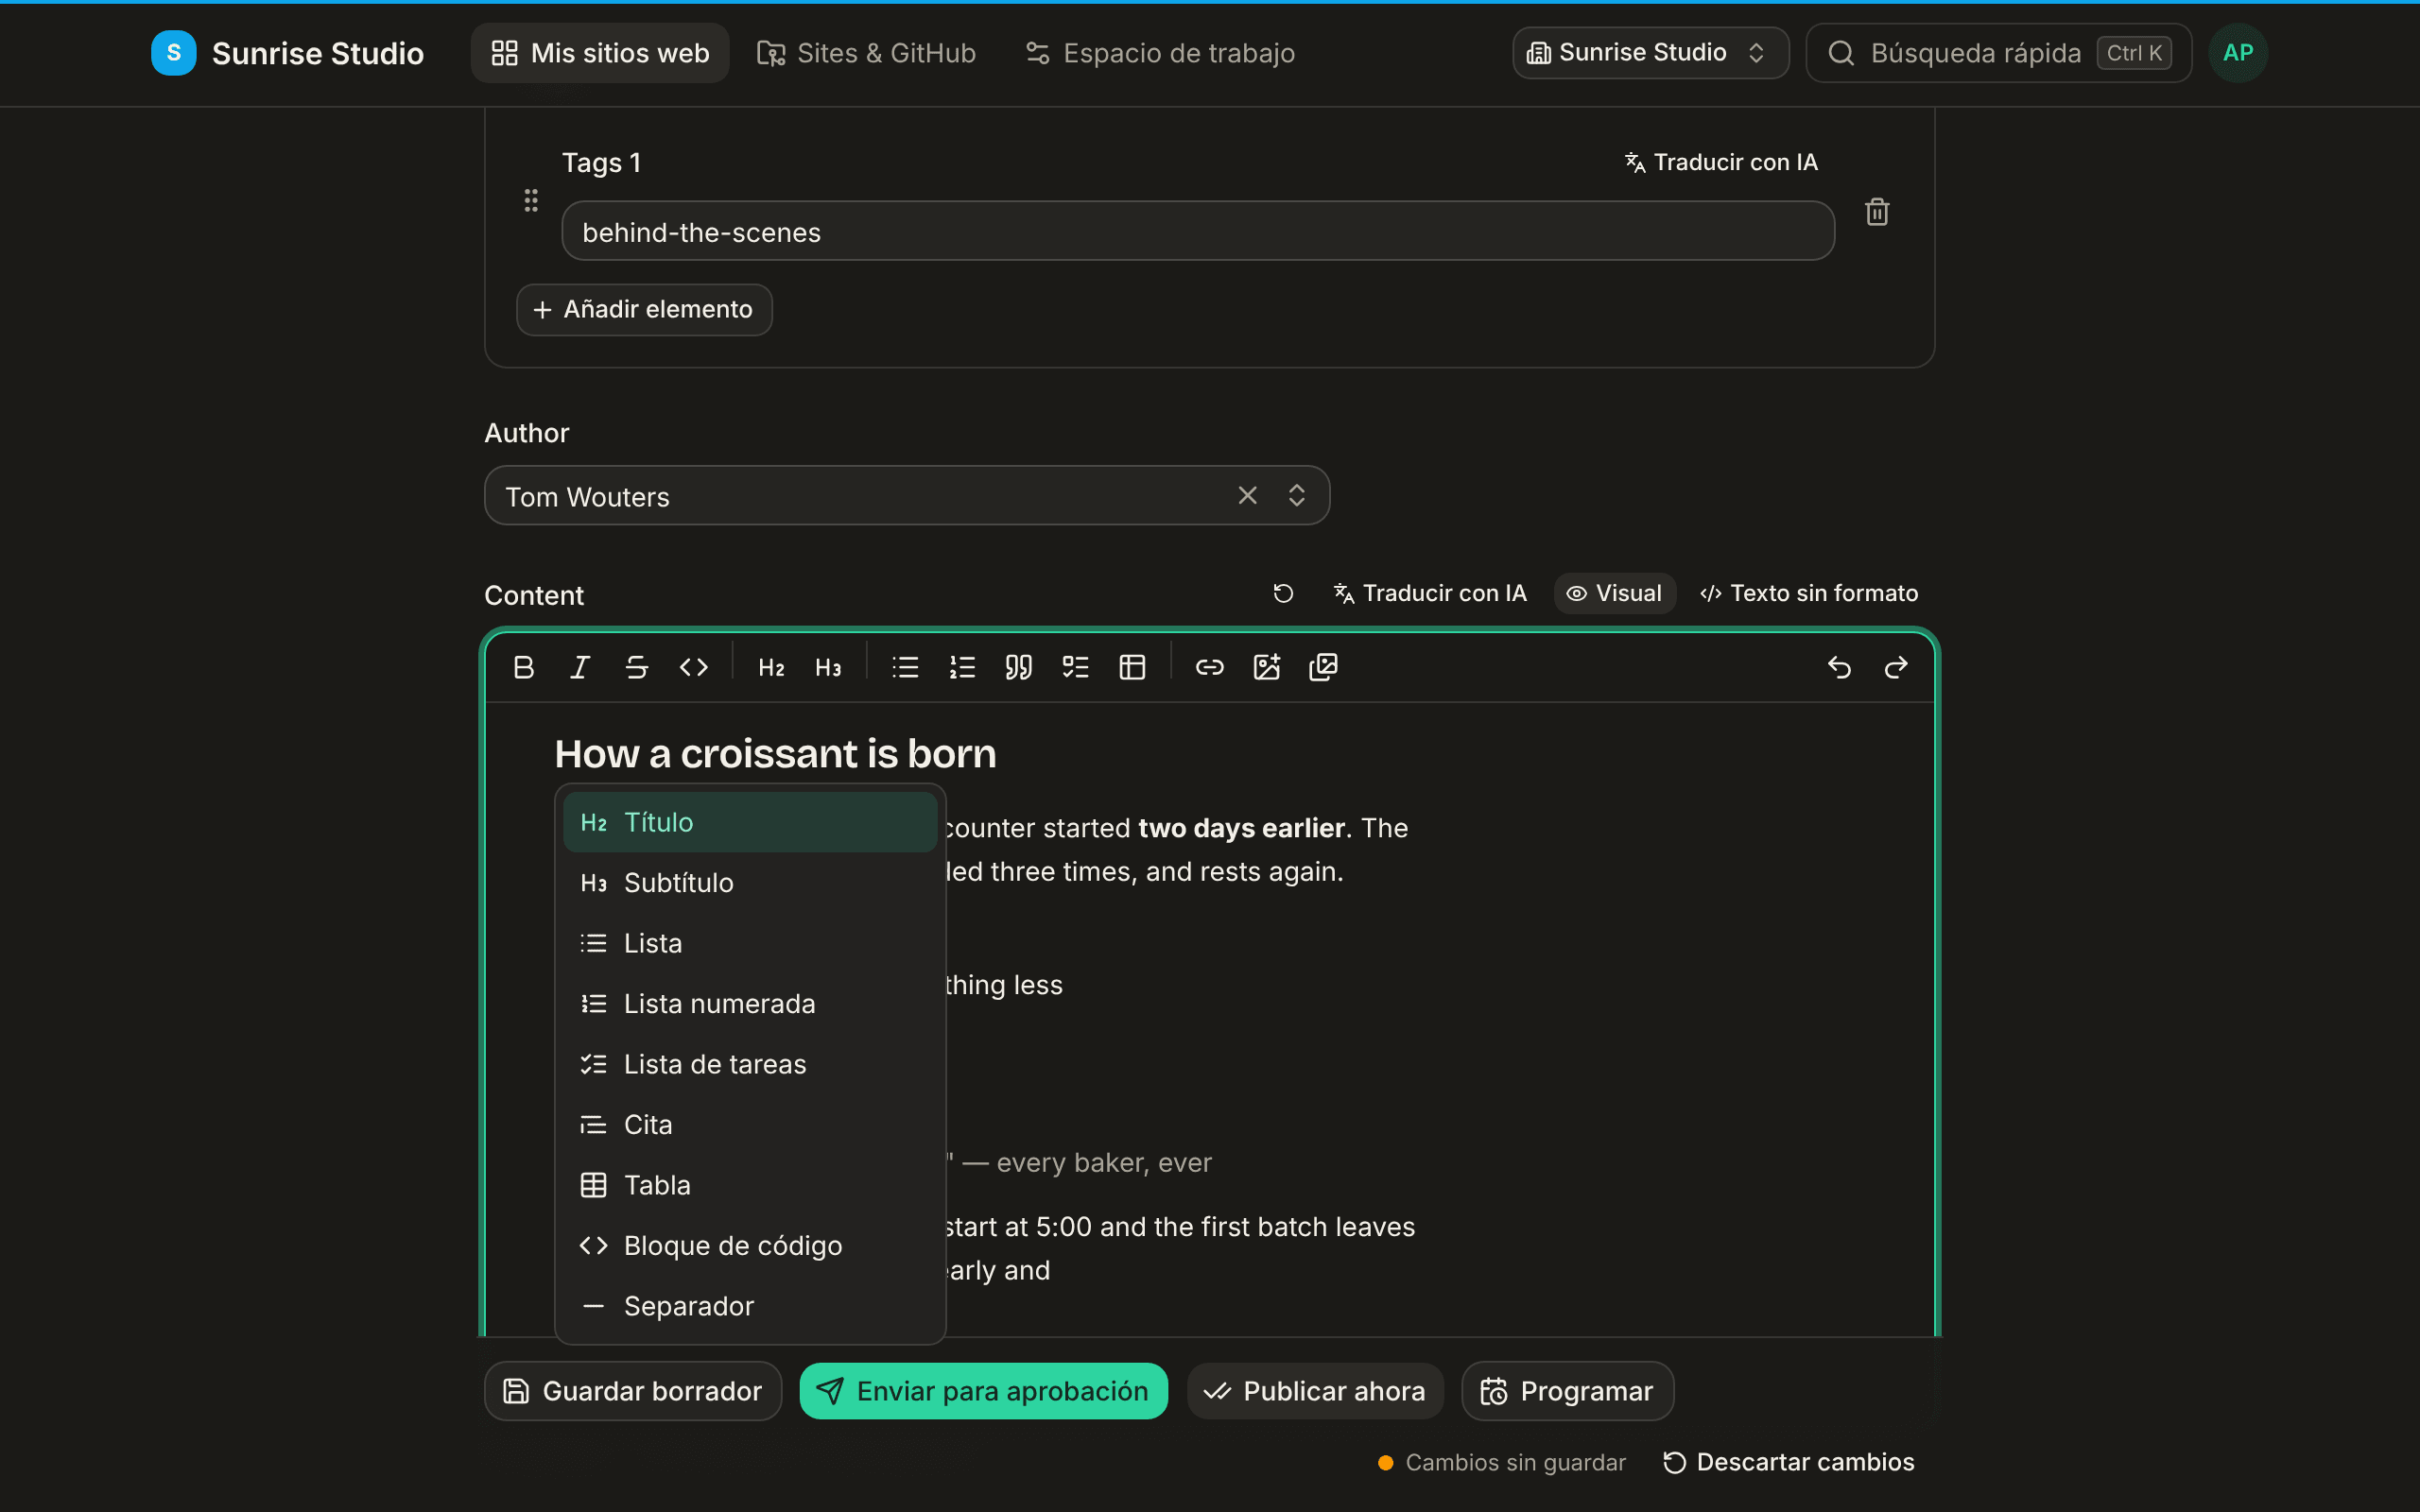Expand the Author dropdown chevrons
Viewport: 2420px width, 1512px height.
click(1297, 495)
